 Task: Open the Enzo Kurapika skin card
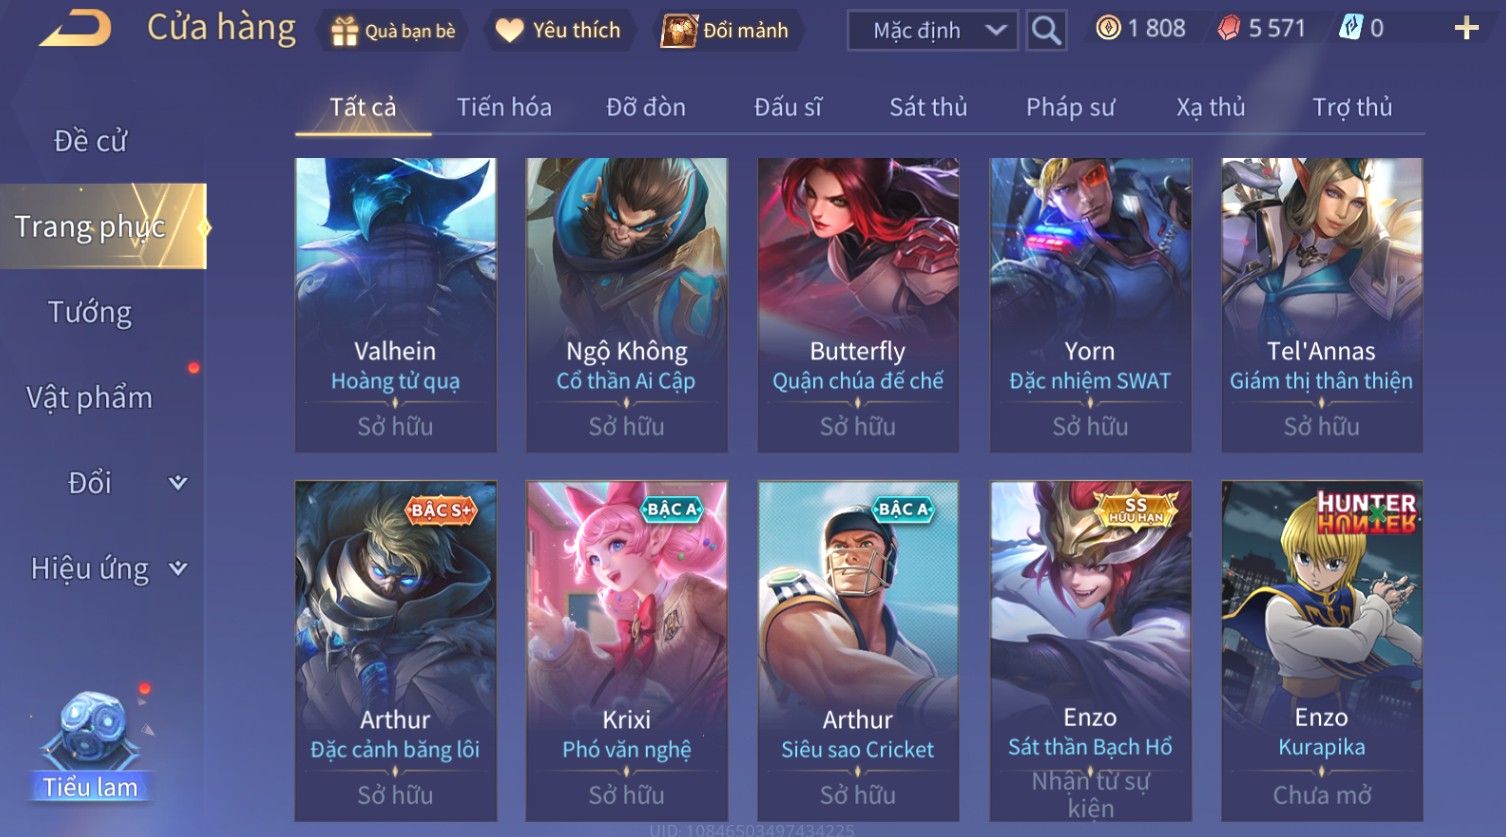(x=1322, y=651)
